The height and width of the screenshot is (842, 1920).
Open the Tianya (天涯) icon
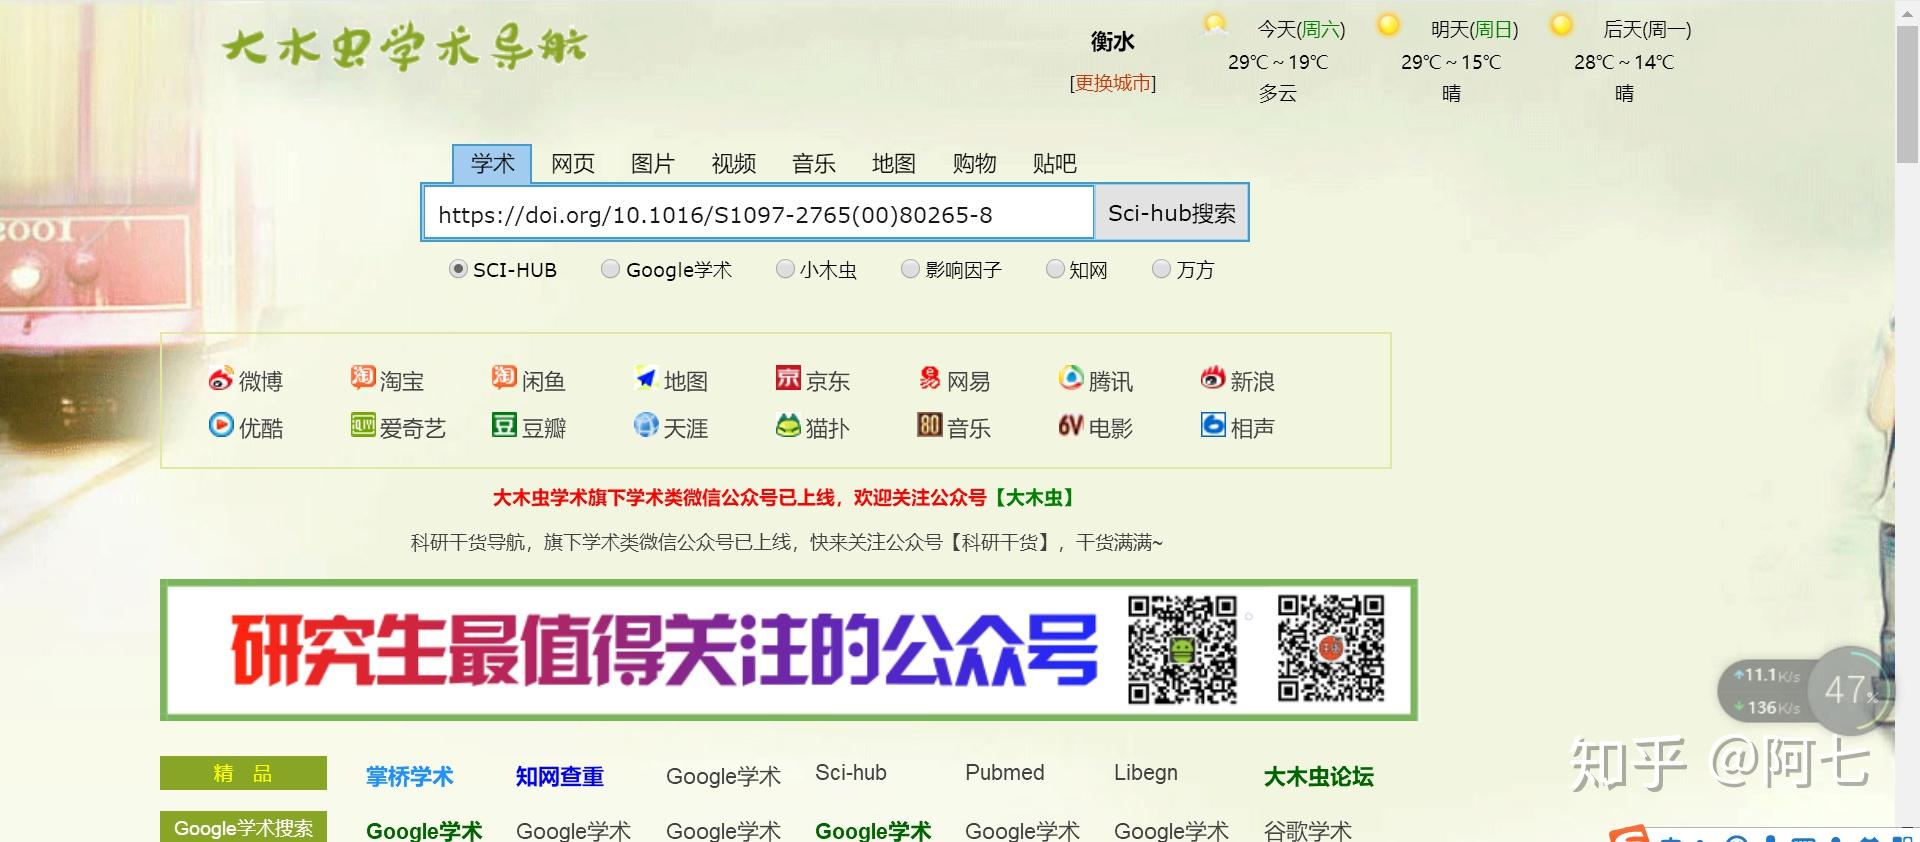click(646, 425)
